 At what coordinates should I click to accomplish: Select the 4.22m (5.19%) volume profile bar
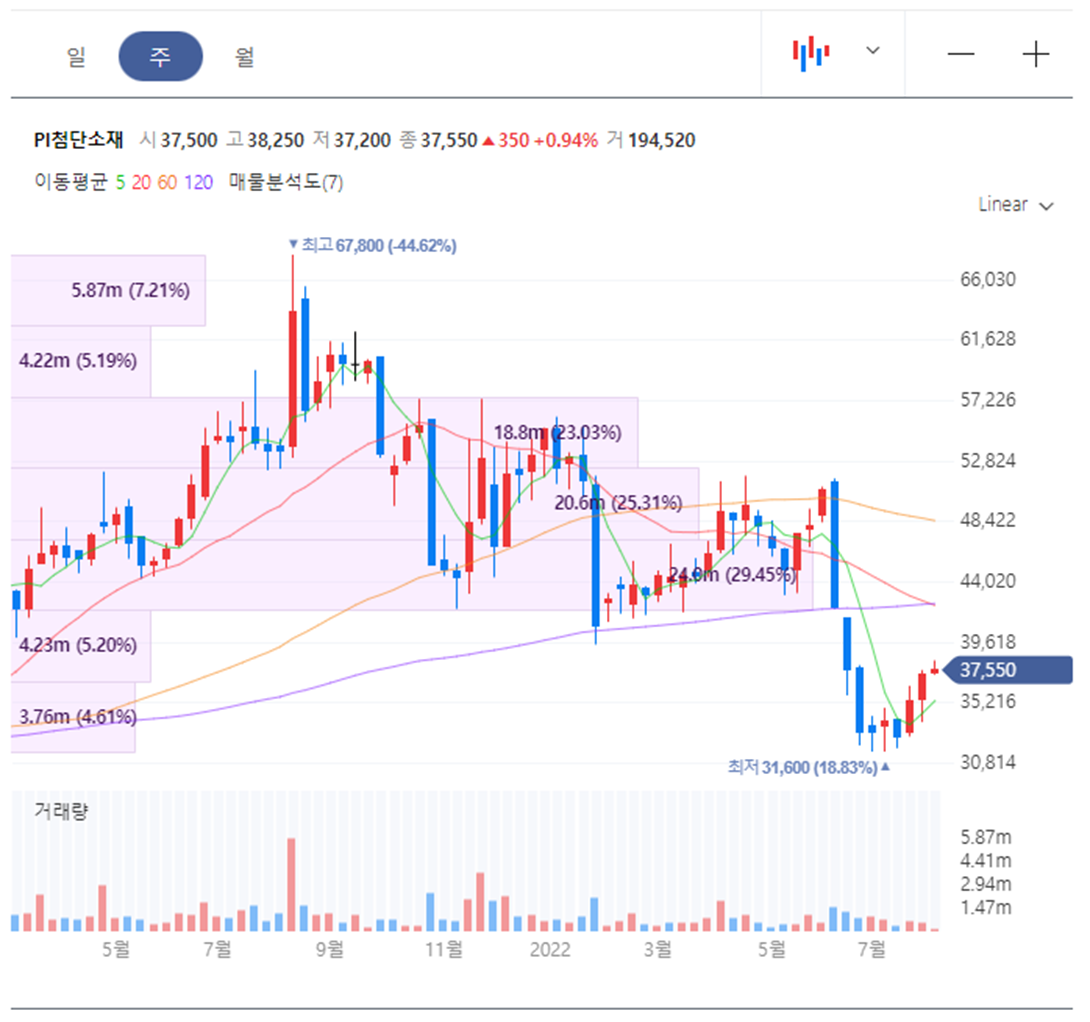[81, 362]
